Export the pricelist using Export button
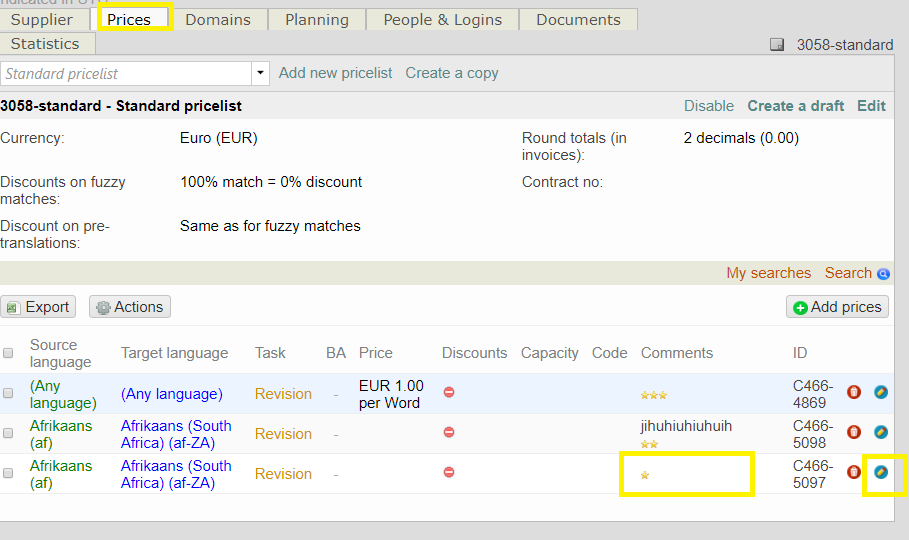Image resolution: width=909 pixels, height=540 pixels. tap(38, 307)
